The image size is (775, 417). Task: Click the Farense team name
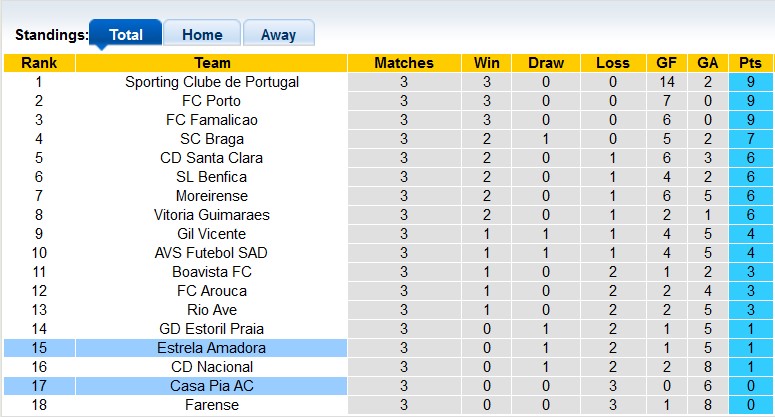212,405
